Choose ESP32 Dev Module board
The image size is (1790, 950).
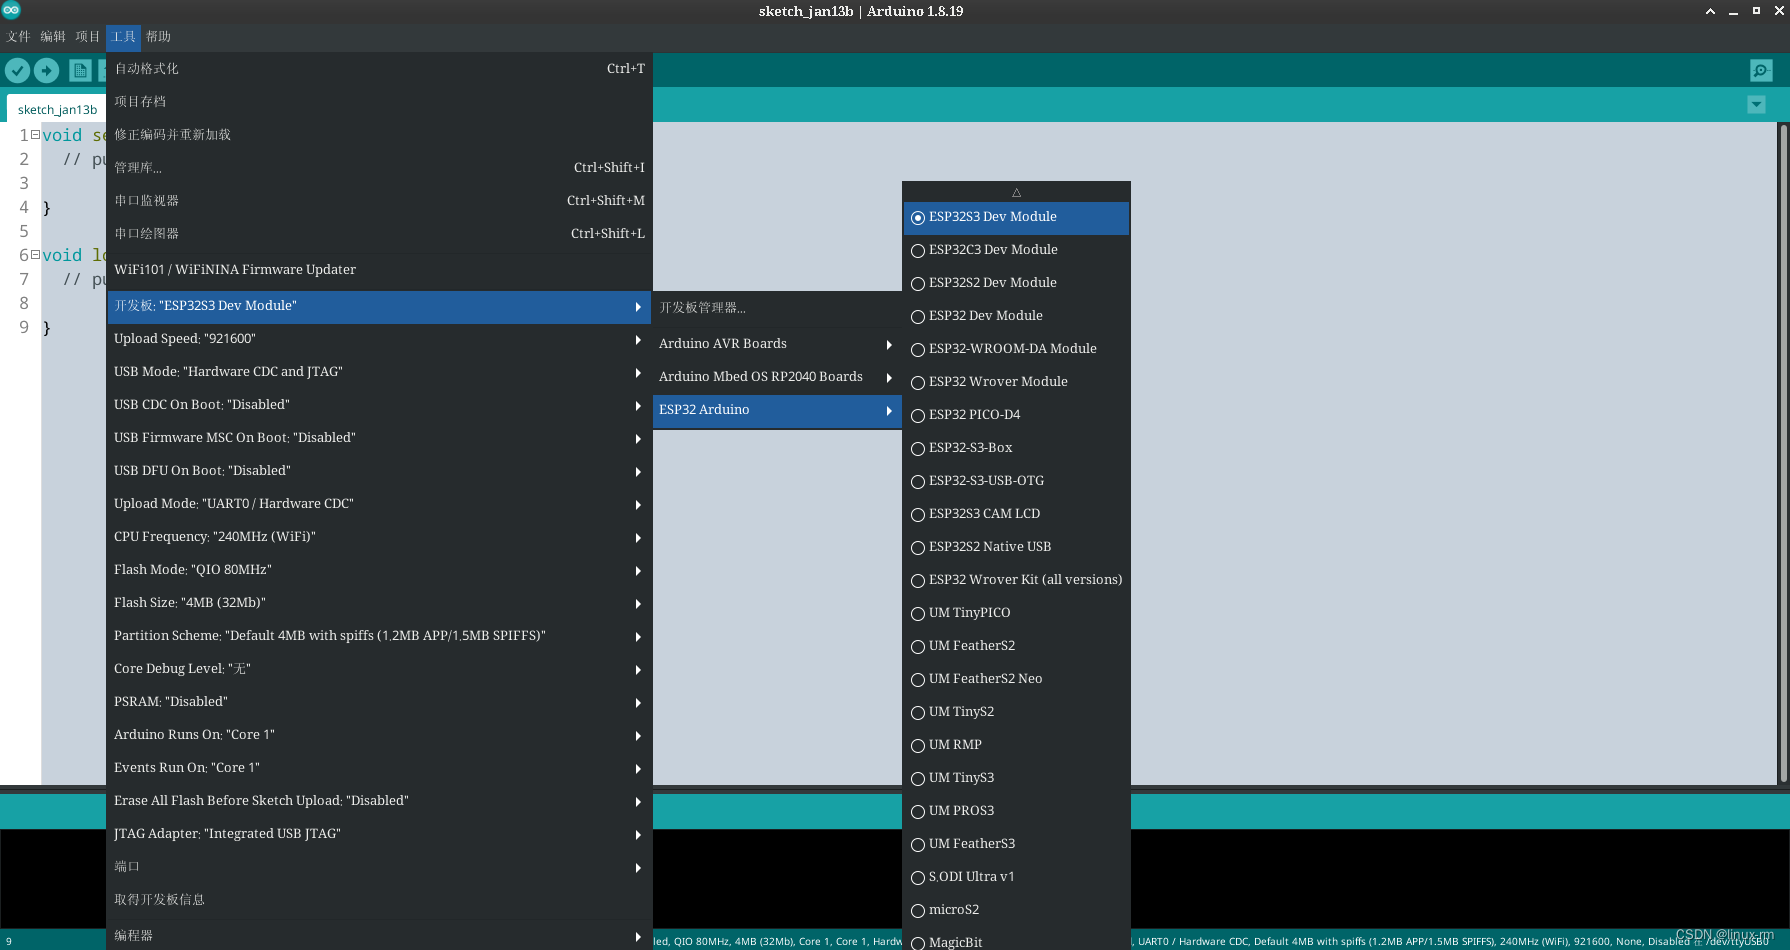(x=1016, y=316)
